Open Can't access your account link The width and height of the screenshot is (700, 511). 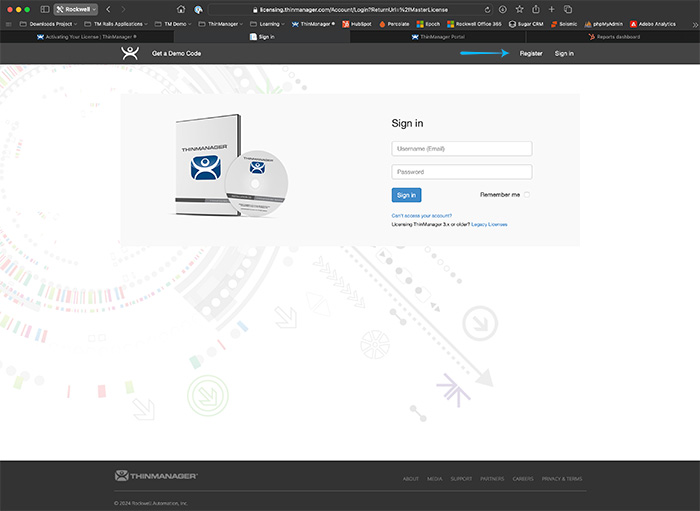421,216
